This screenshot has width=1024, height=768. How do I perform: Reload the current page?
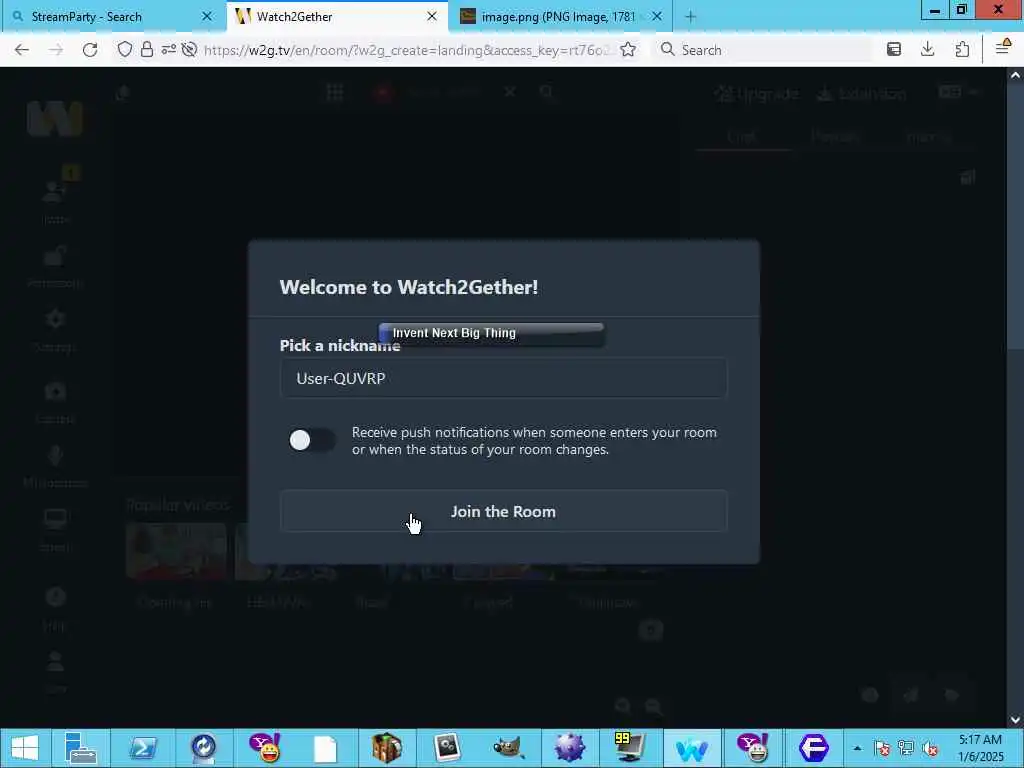pyautogui.click(x=90, y=50)
